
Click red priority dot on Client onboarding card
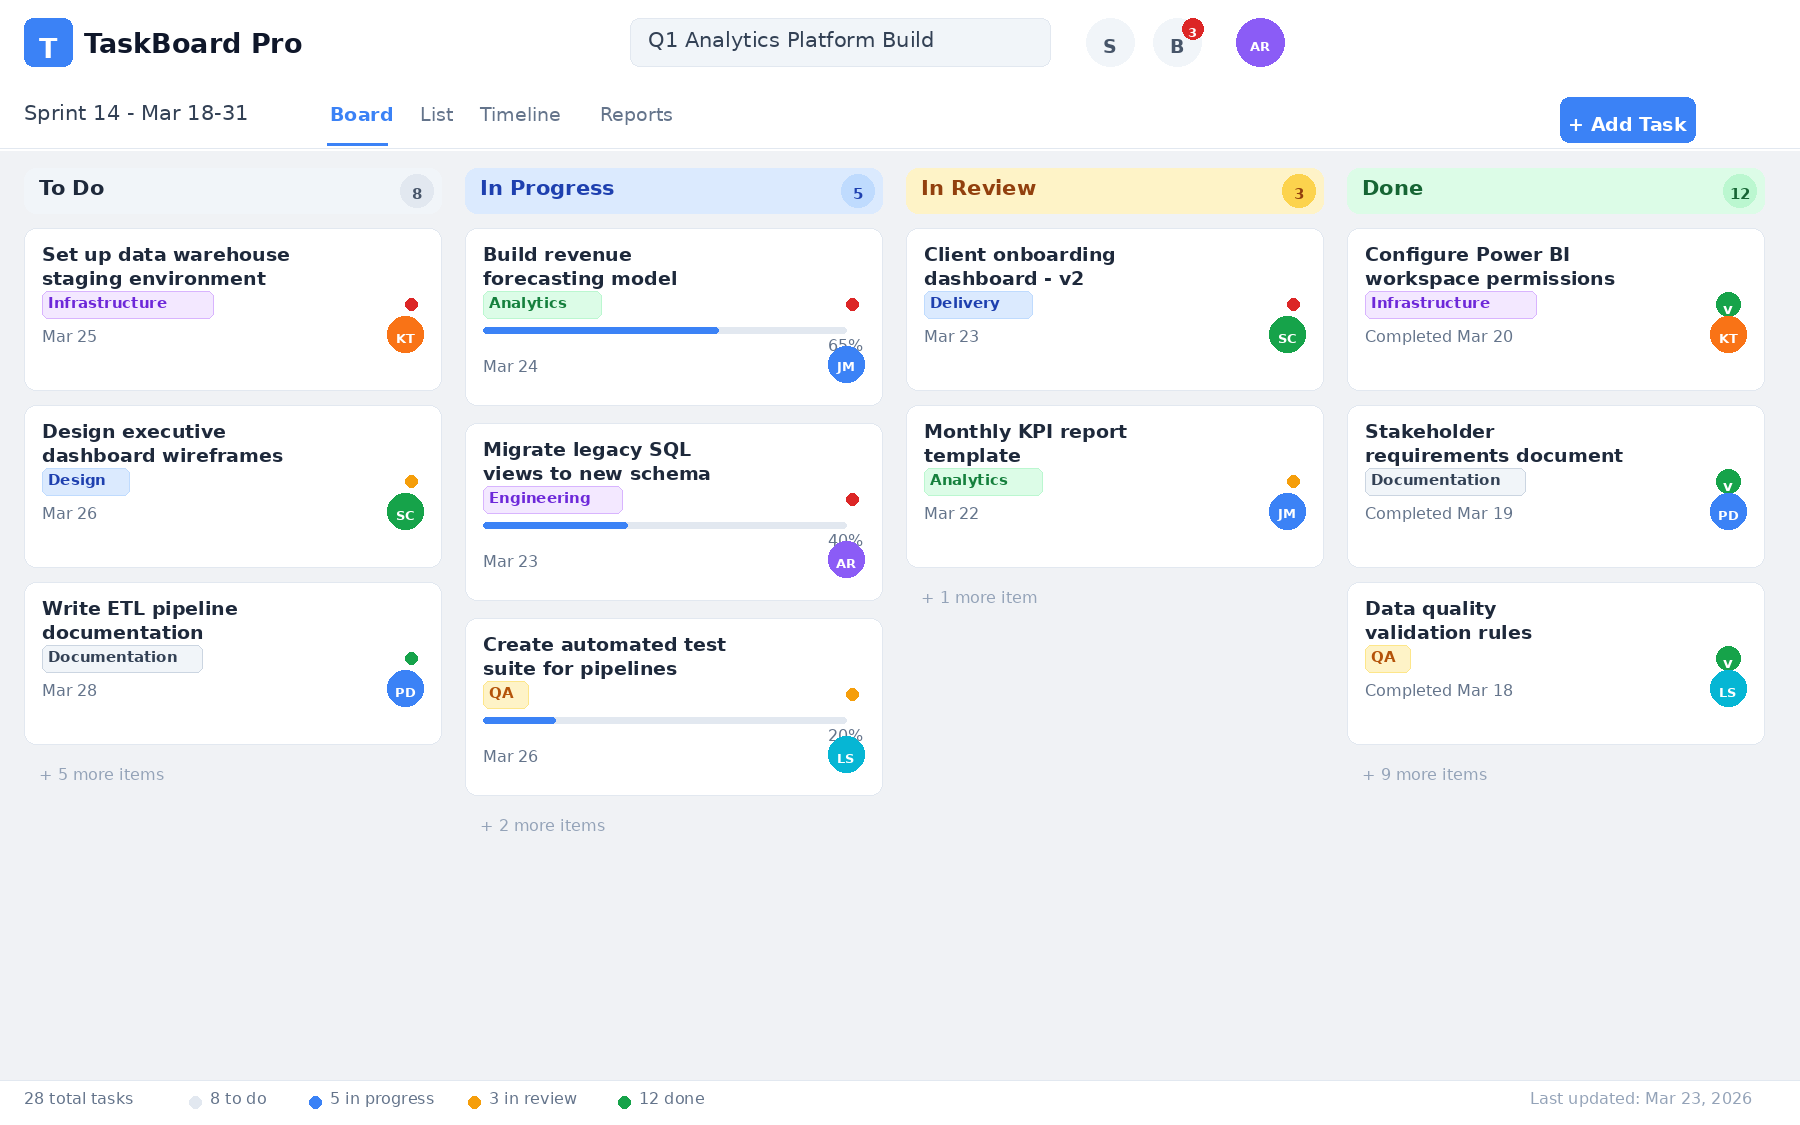click(1293, 304)
